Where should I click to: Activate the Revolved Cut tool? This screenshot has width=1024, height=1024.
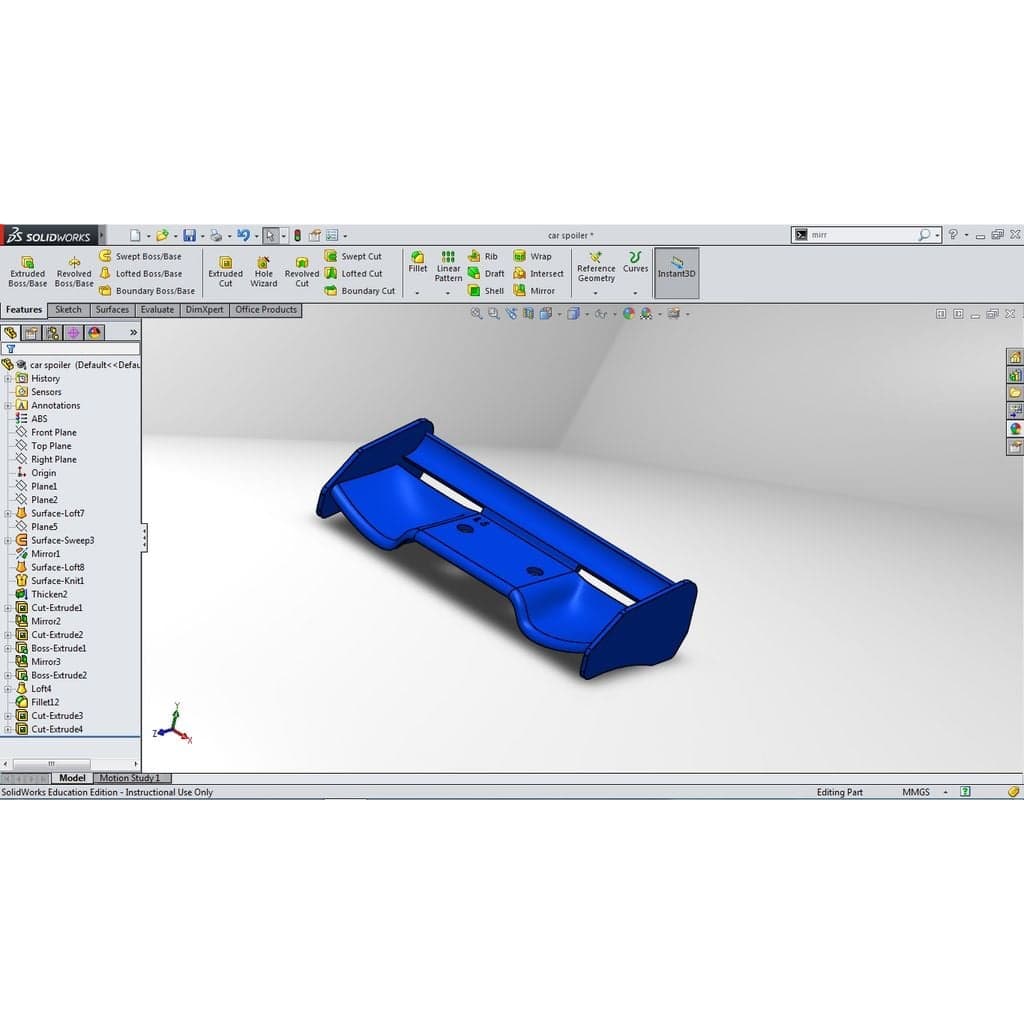coord(302,272)
